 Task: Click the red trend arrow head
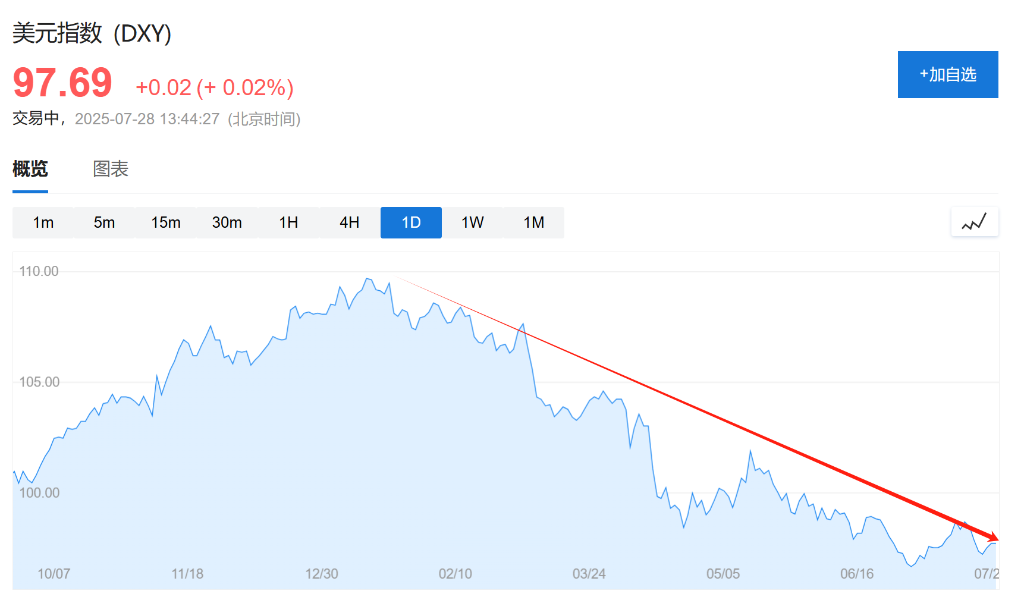(992, 536)
